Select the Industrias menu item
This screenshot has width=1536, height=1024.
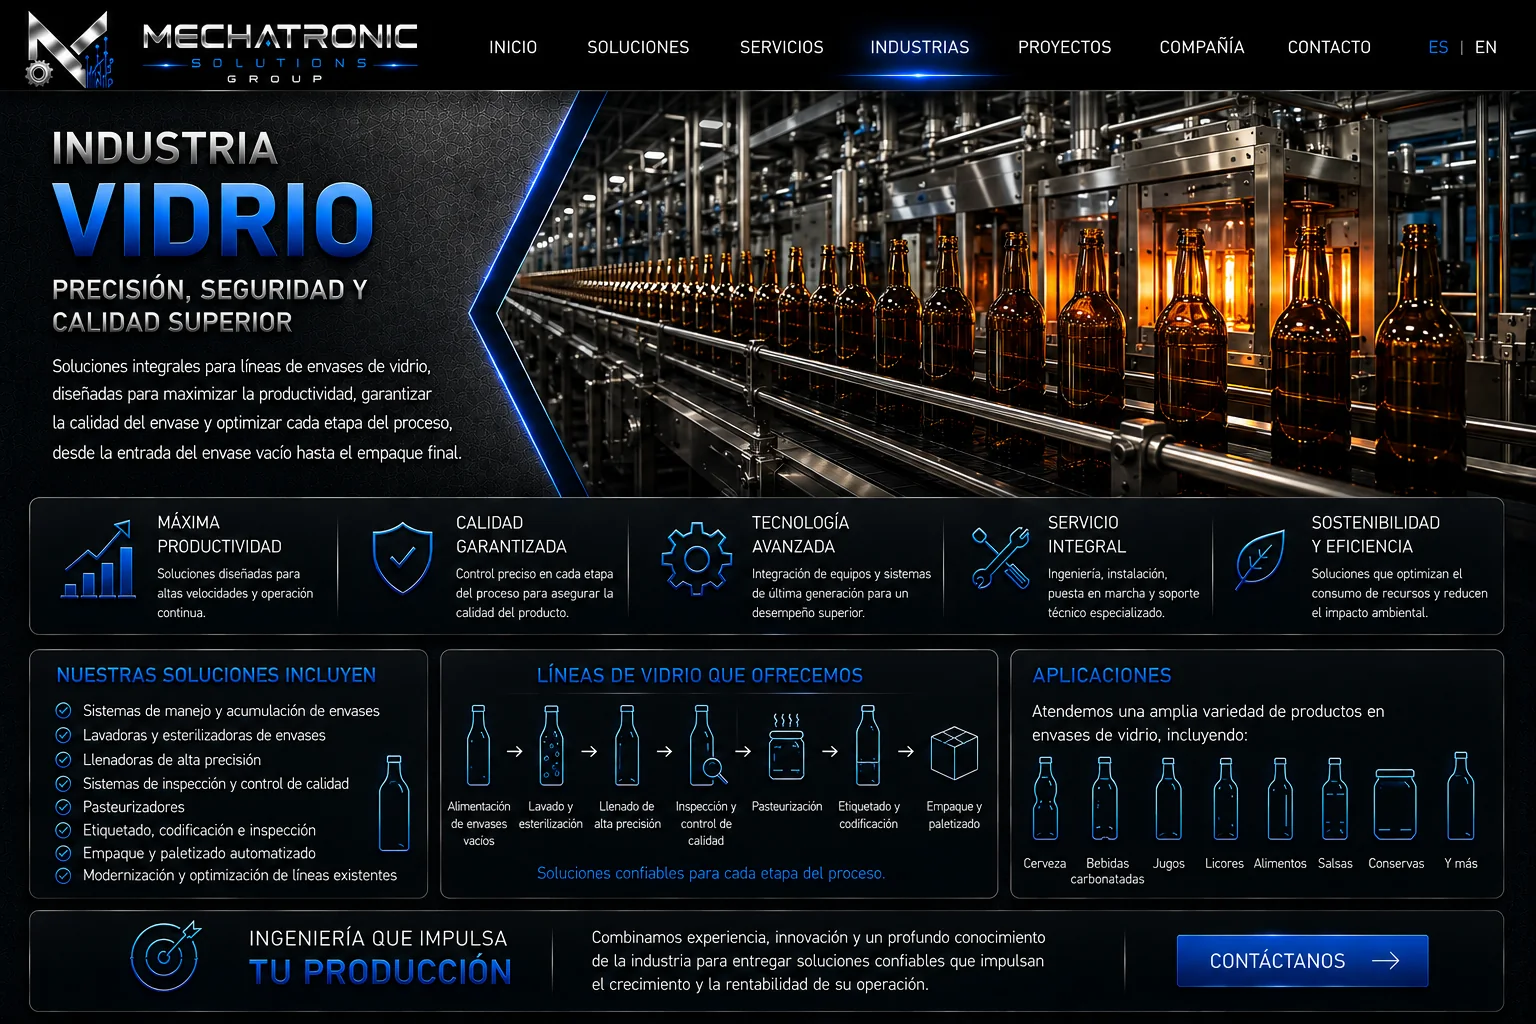pyautogui.click(x=920, y=47)
